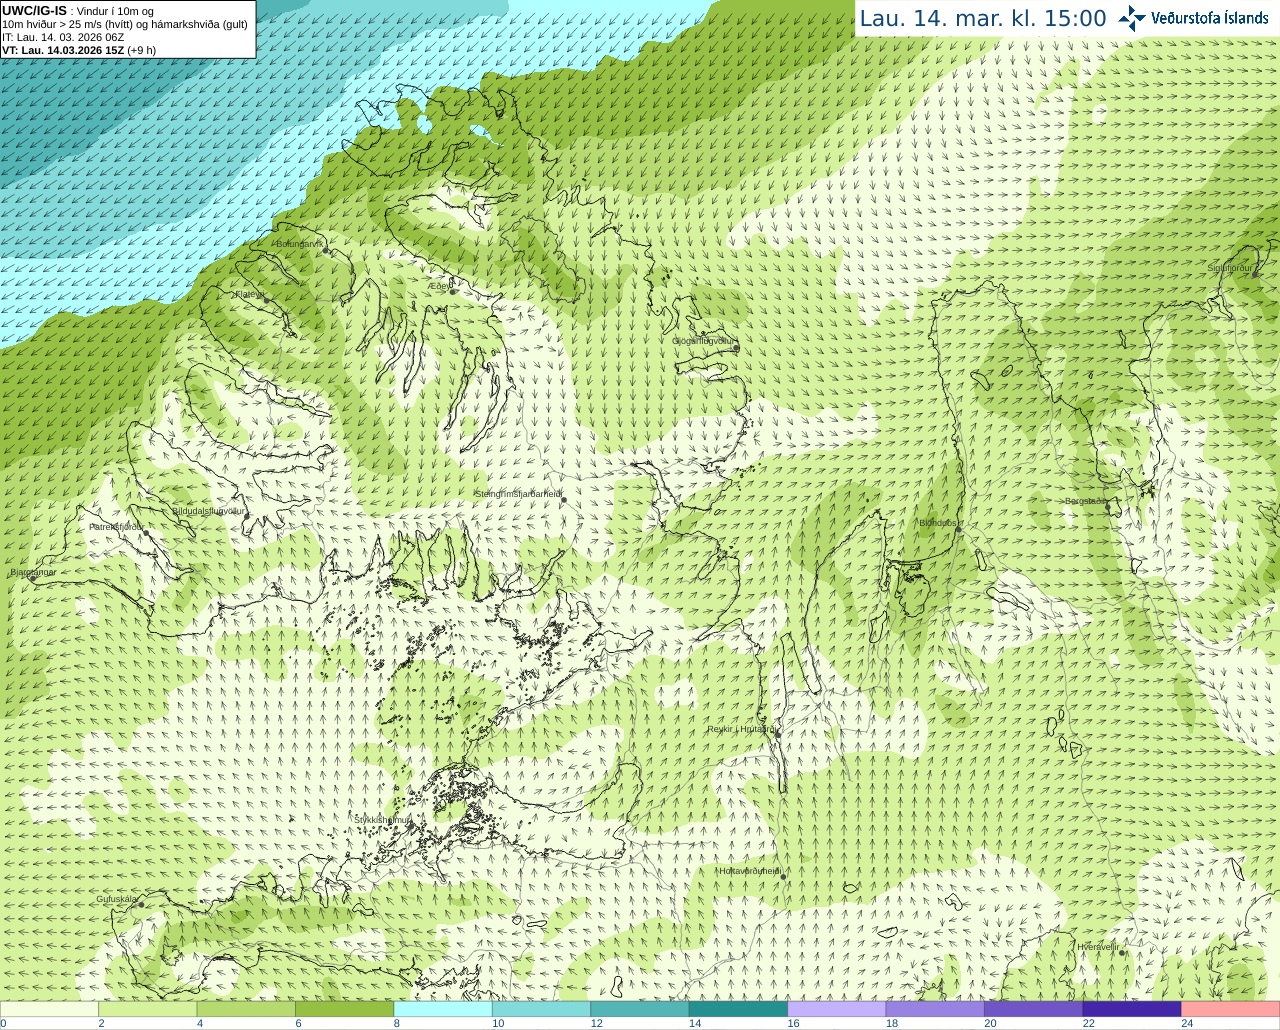This screenshot has height=1030, width=1280.
Task: Select the Flateyri station dot
Action: tap(266, 299)
